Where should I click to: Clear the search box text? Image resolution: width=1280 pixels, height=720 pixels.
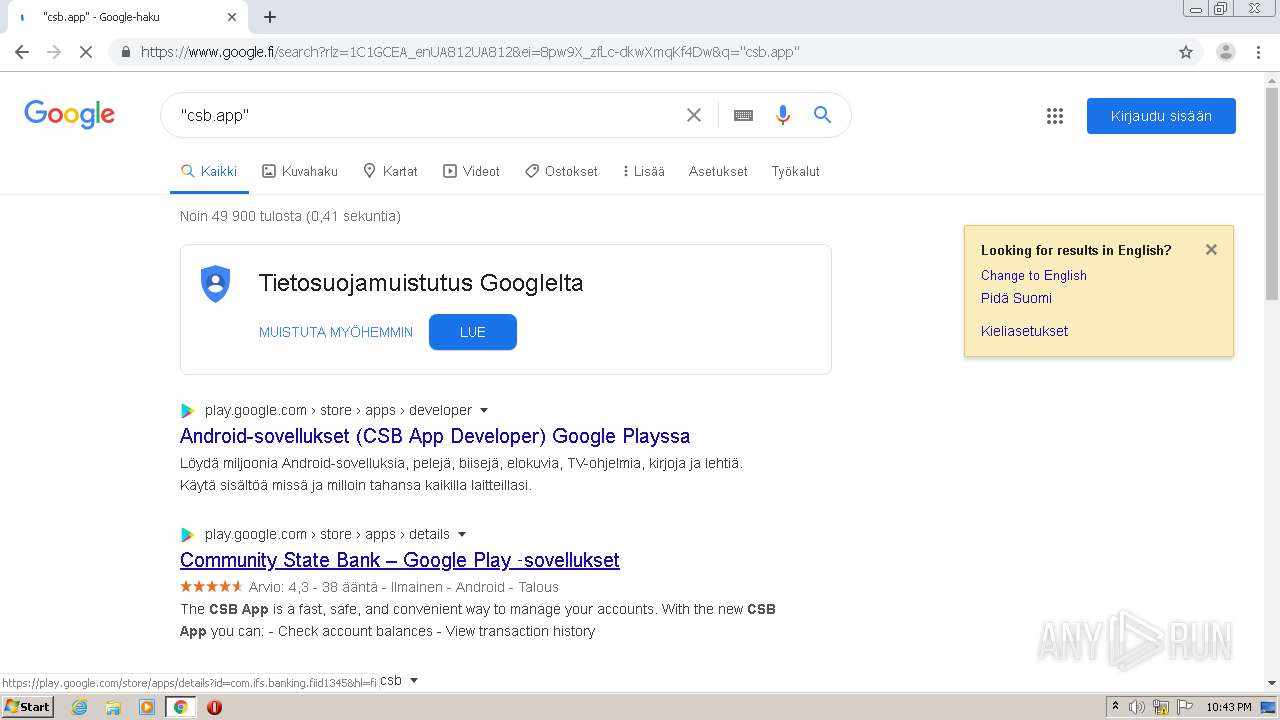coord(693,115)
